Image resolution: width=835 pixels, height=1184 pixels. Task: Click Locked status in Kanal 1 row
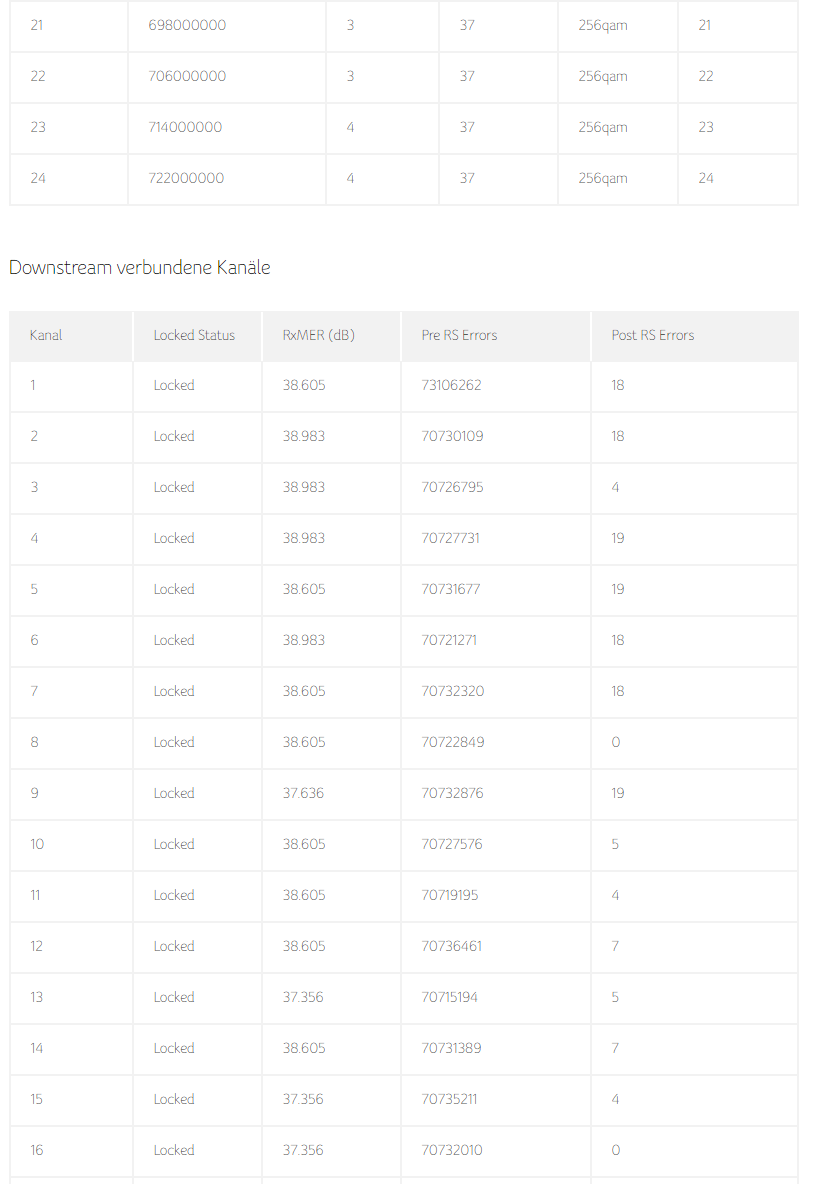(x=174, y=385)
